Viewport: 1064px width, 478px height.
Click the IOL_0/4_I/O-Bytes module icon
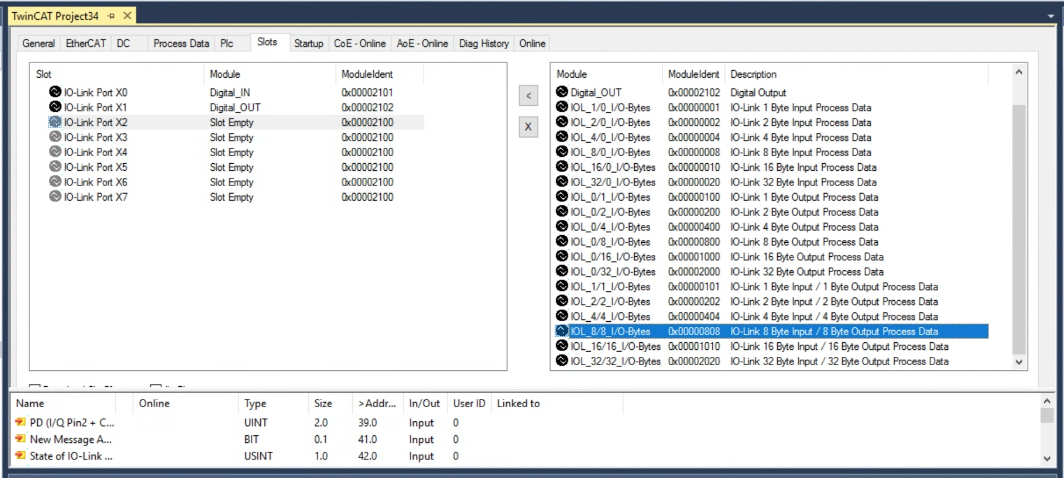click(562, 227)
